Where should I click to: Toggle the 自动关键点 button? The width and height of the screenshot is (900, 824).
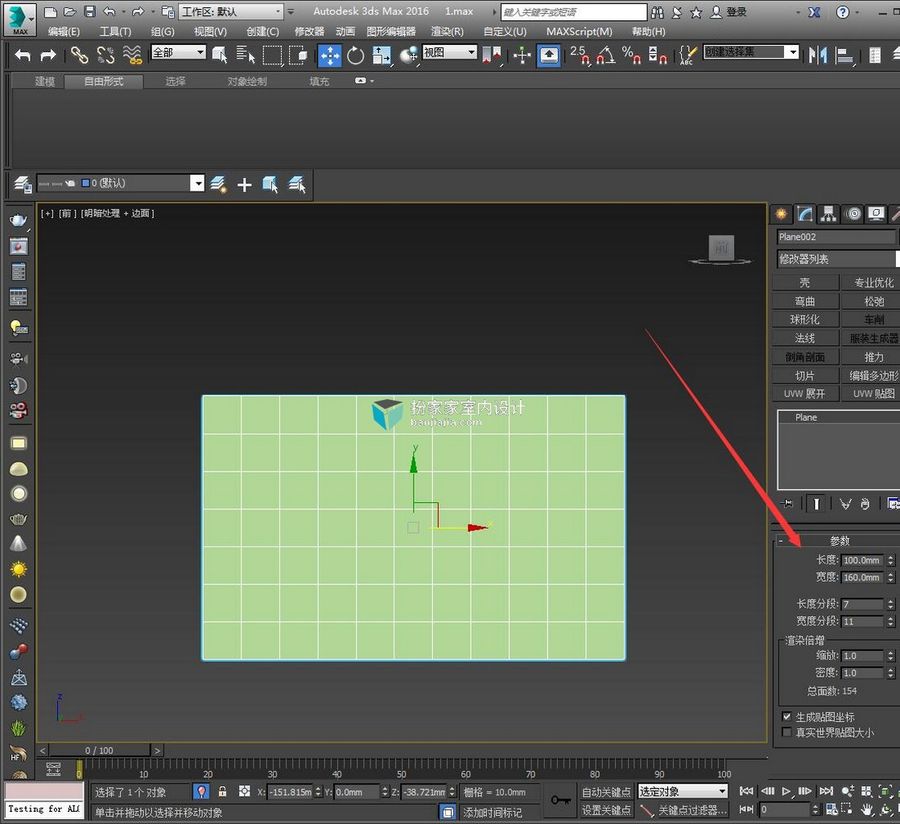606,792
